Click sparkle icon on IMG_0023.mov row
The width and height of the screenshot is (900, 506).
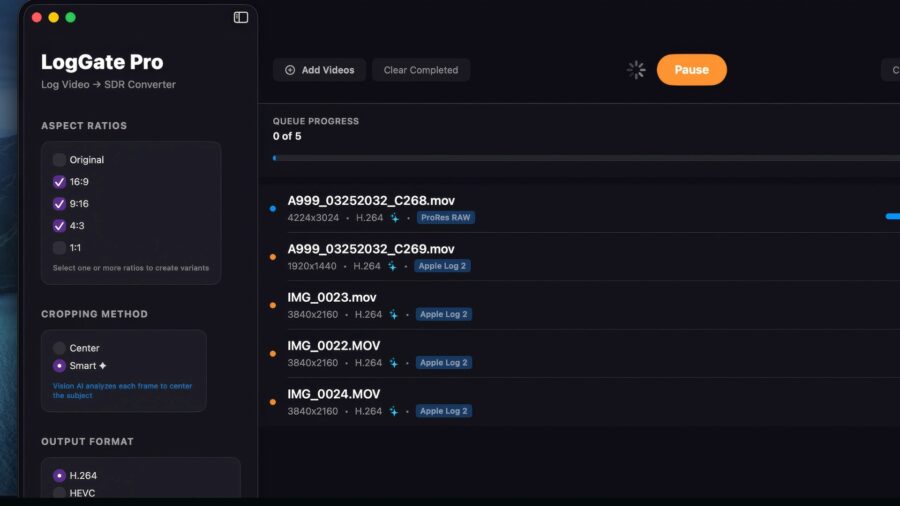[394, 314]
